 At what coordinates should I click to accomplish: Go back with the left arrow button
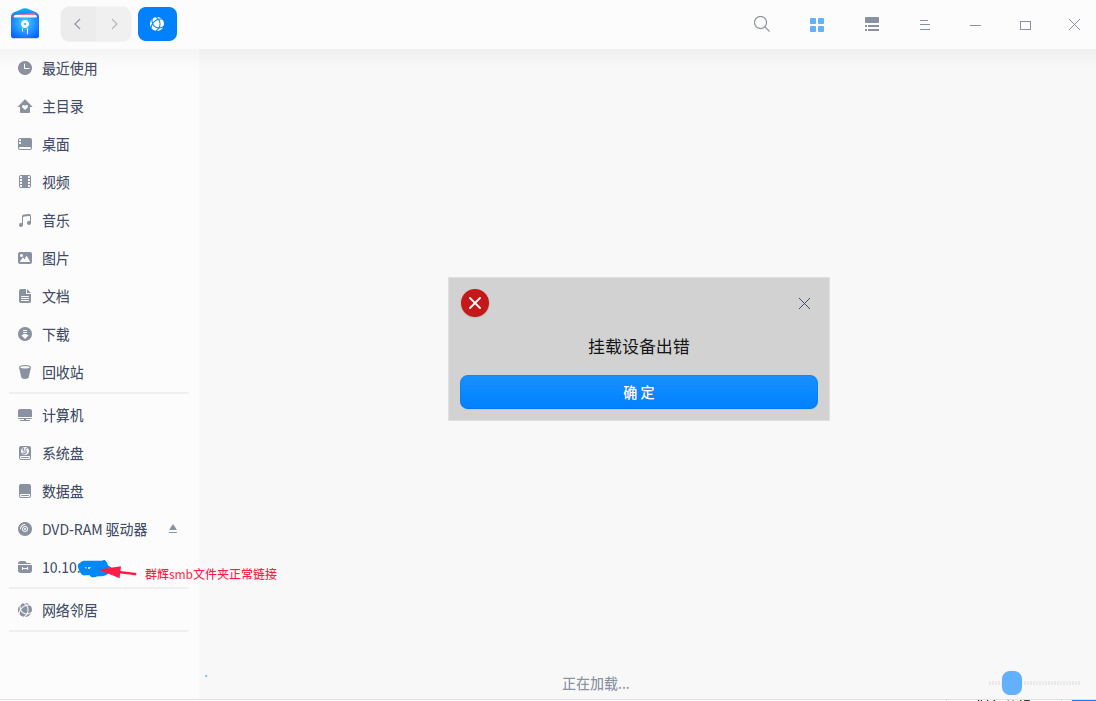(x=78, y=24)
